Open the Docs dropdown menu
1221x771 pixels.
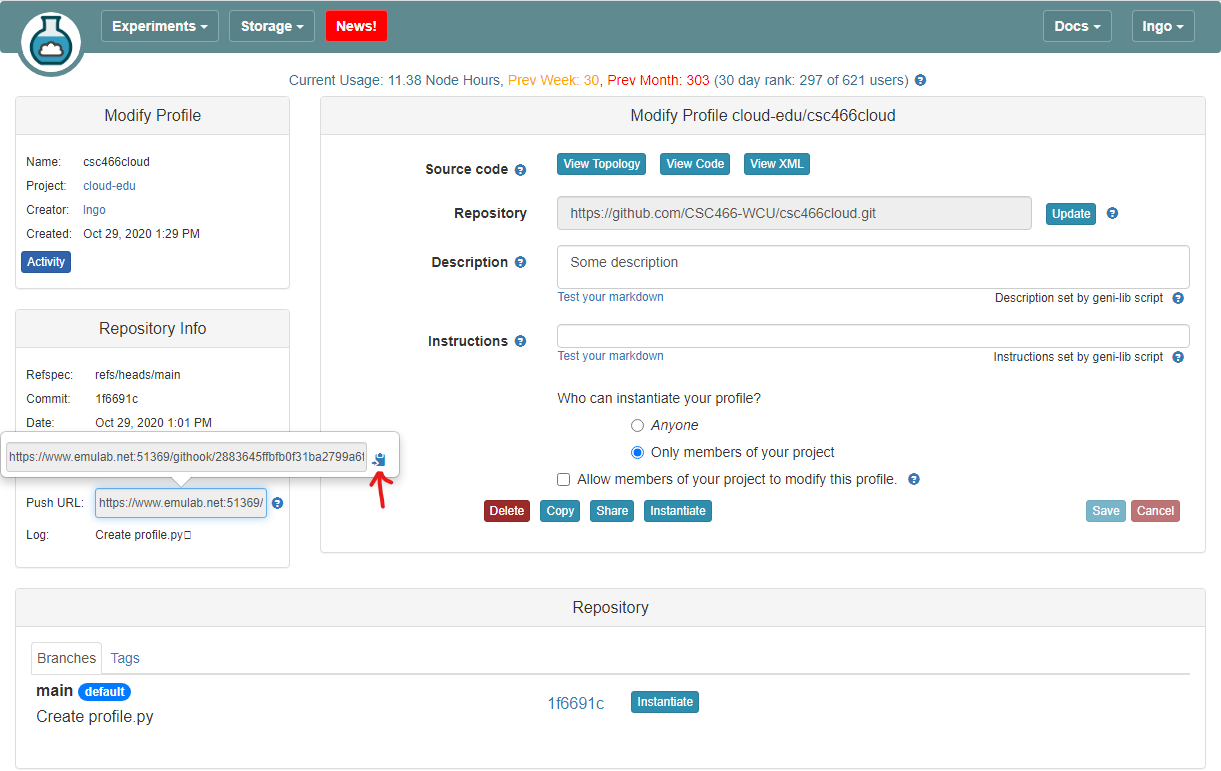pyautogui.click(x=1076, y=26)
